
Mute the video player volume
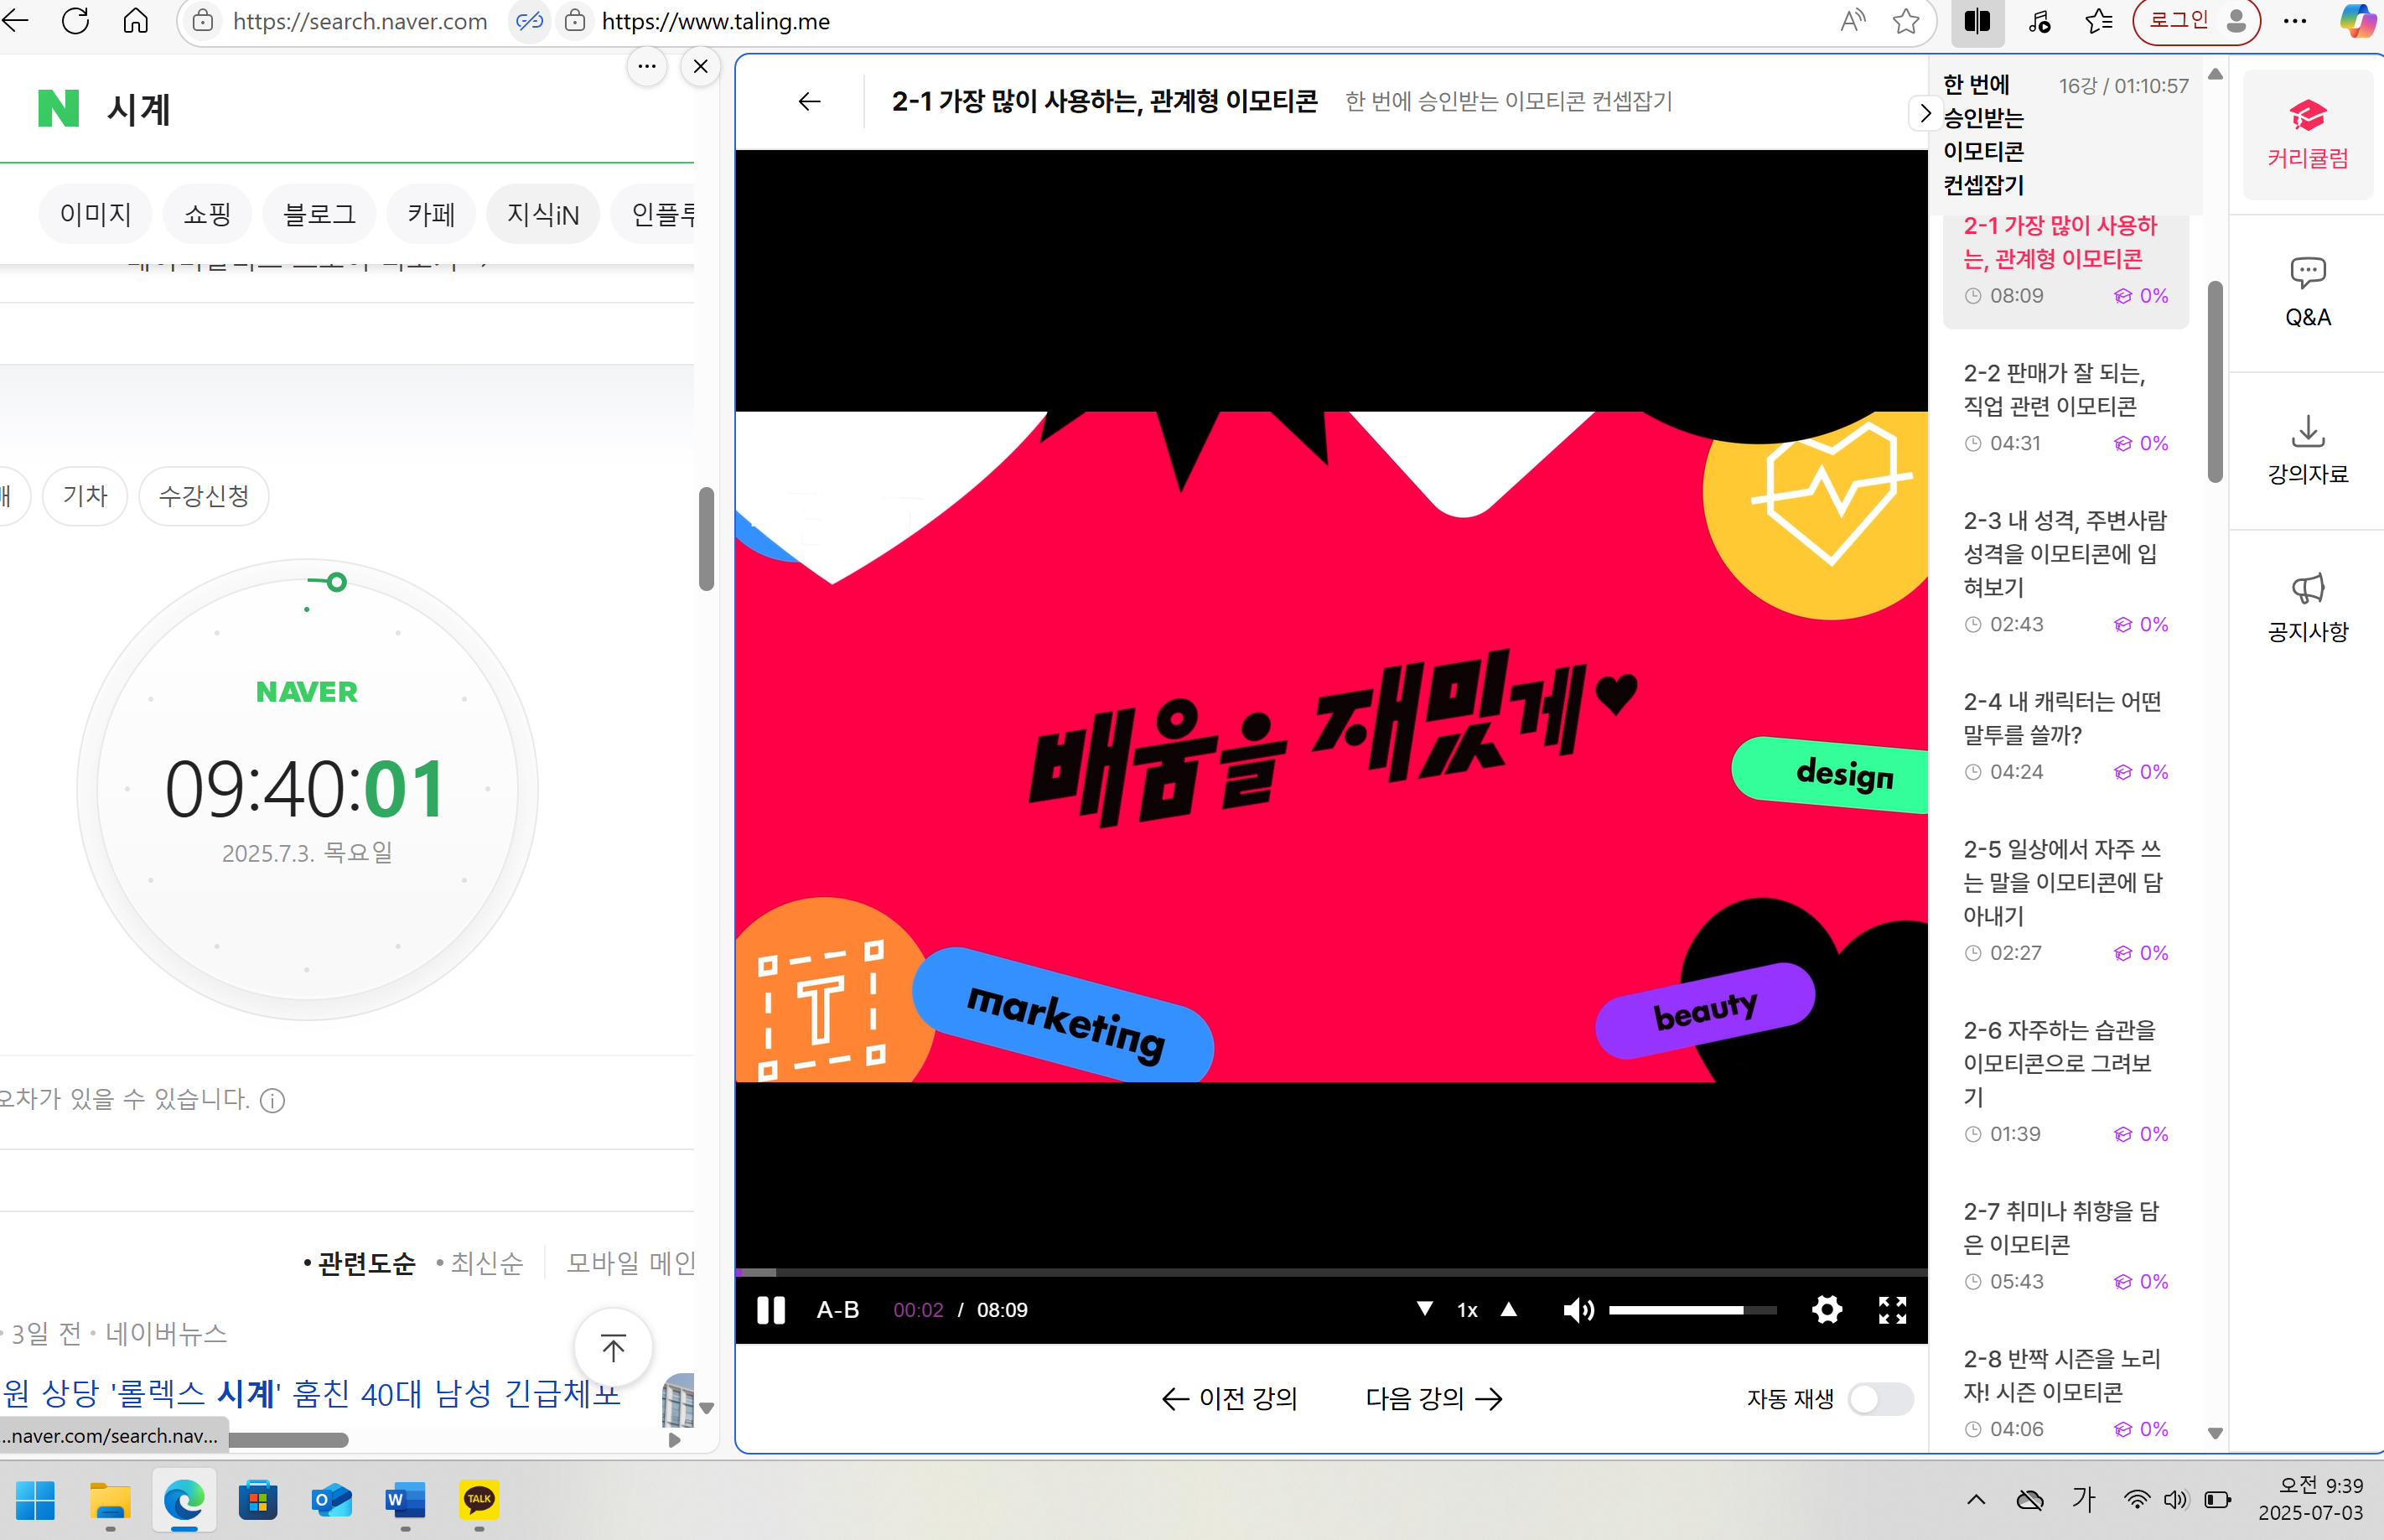tap(1577, 1310)
